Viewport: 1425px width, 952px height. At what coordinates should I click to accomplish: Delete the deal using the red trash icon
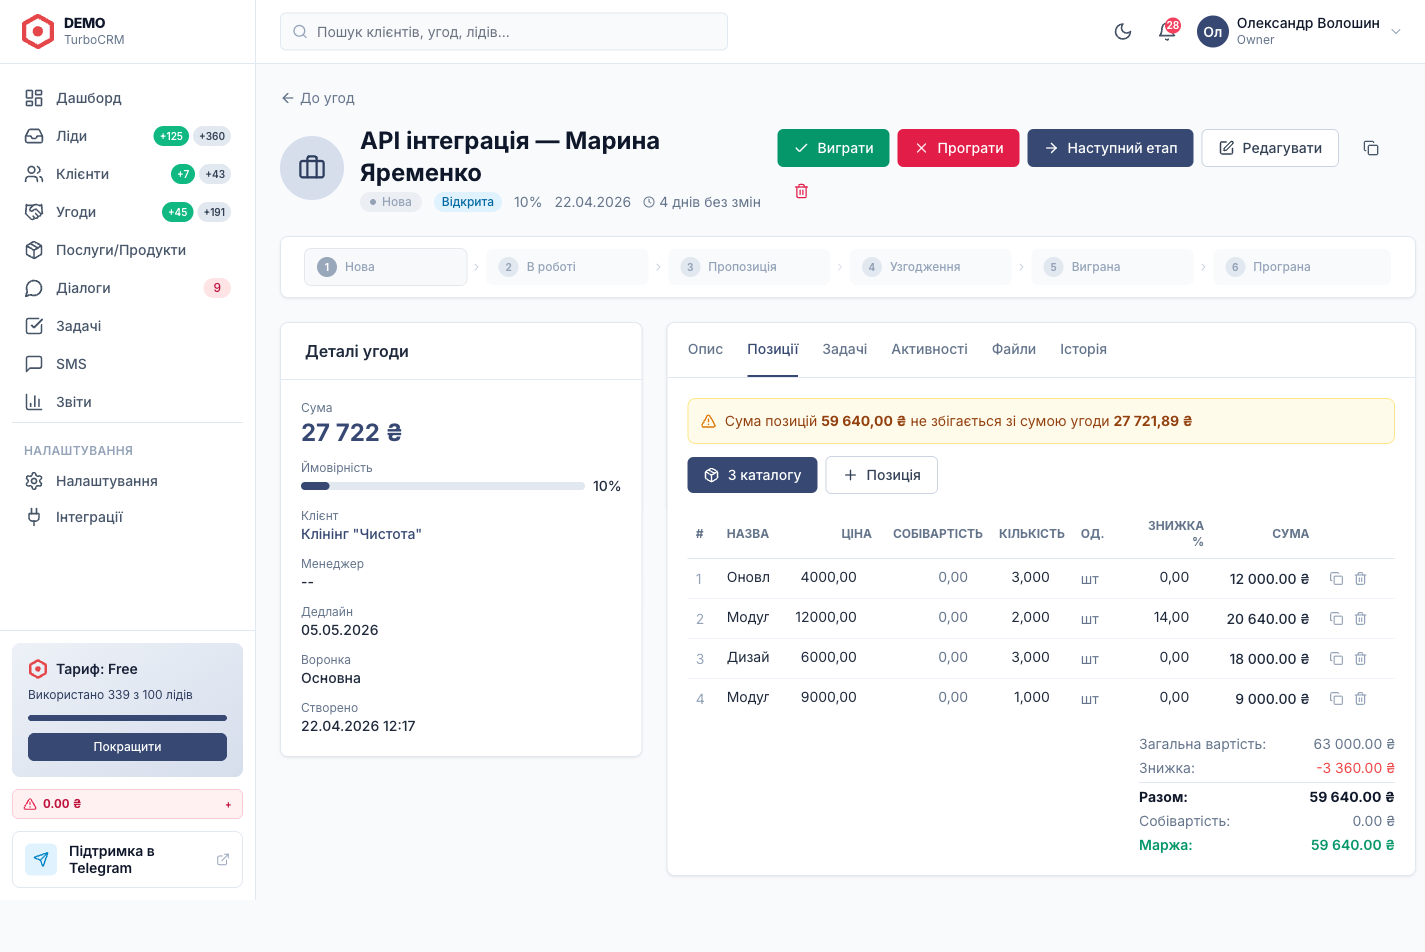[x=801, y=191]
